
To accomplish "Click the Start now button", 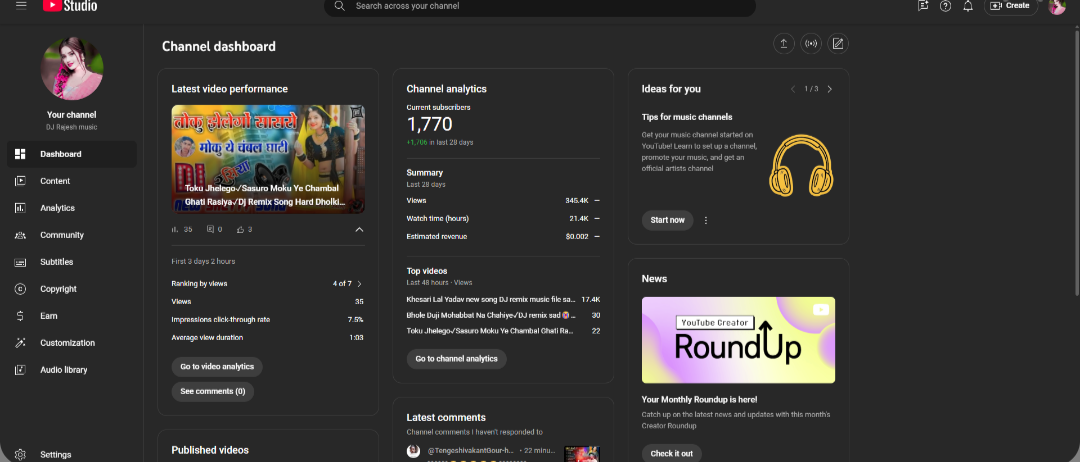I will [x=667, y=220].
